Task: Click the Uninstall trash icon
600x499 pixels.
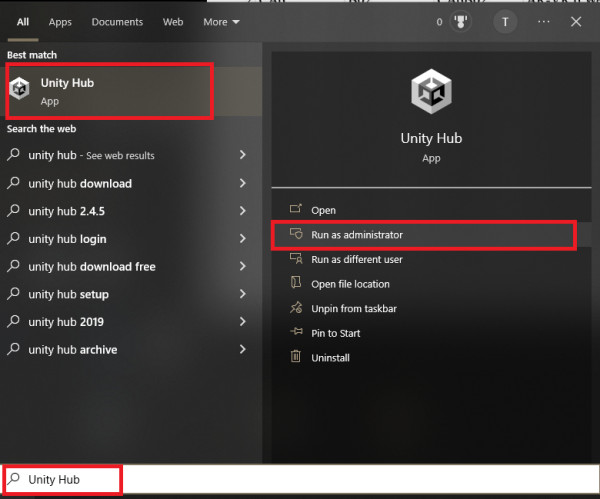Action: [296, 356]
